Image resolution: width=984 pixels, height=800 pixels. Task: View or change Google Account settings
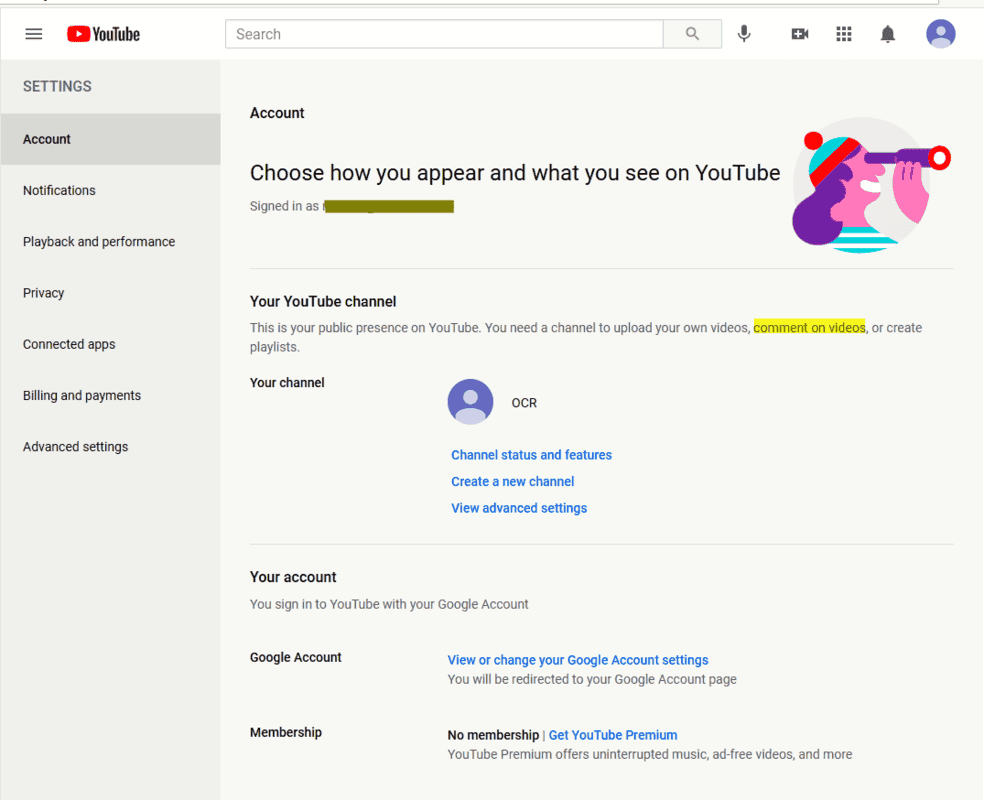577,660
